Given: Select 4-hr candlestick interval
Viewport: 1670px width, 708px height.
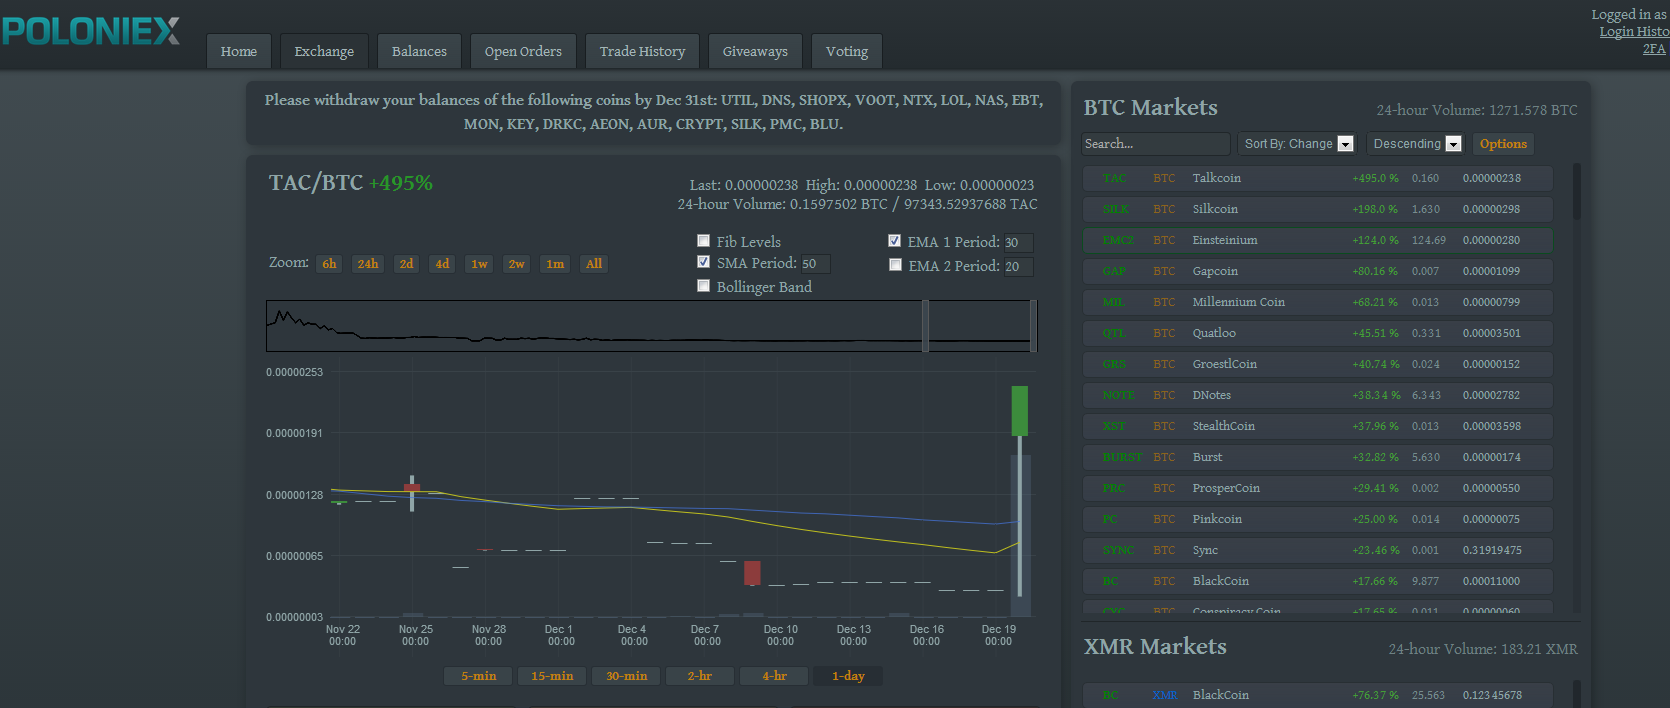Looking at the screenshot, I should click(x=774, y=676).
